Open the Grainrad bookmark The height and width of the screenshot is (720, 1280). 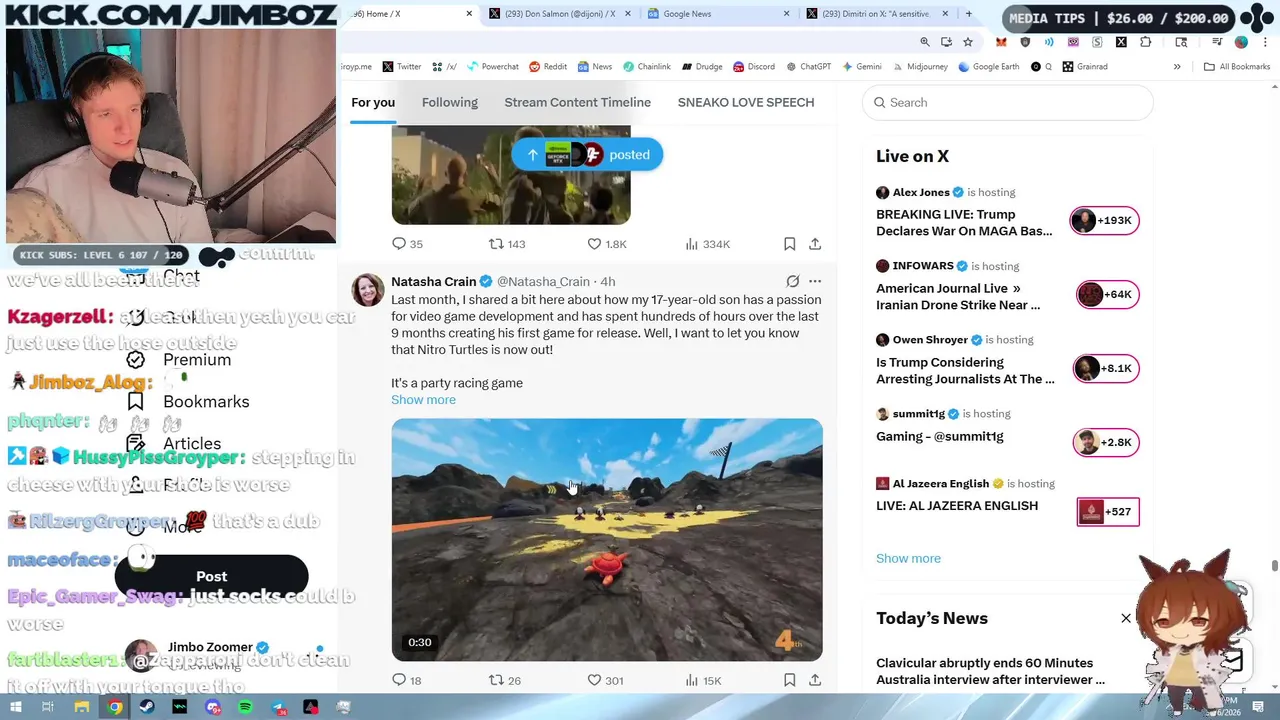(x=1085, y=67)
